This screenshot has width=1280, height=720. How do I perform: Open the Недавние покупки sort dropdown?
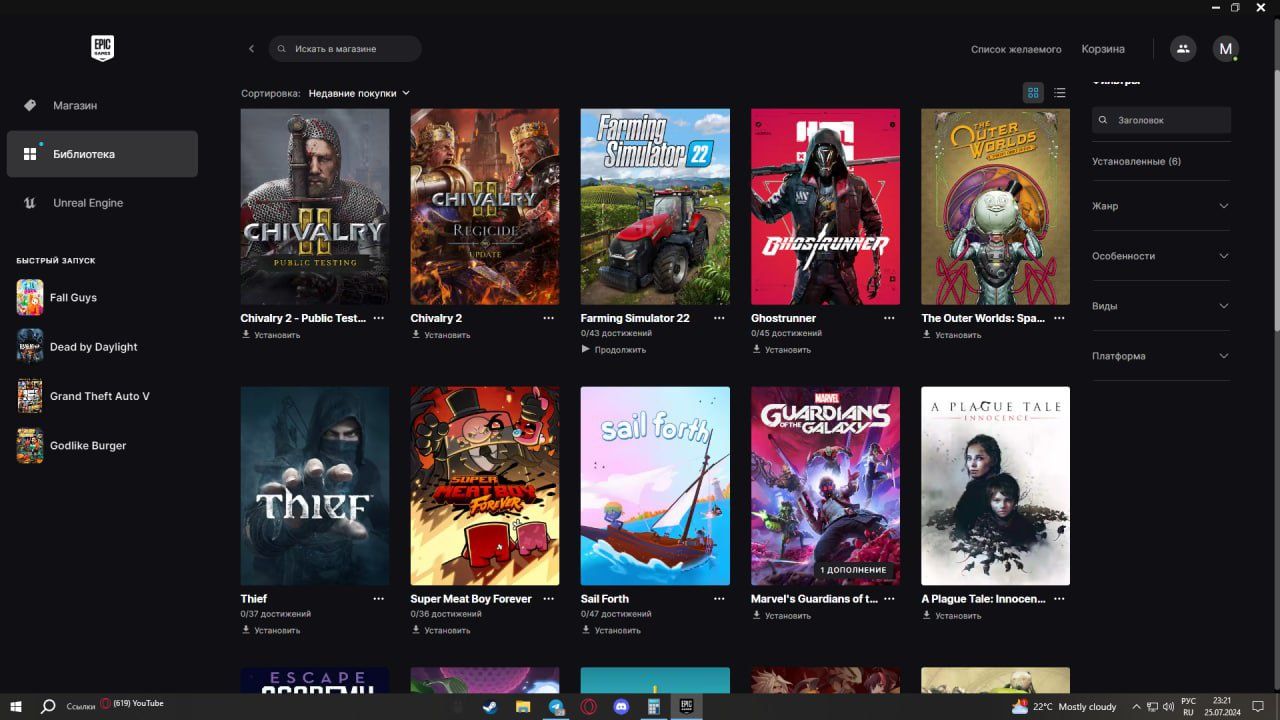[359, 93]
